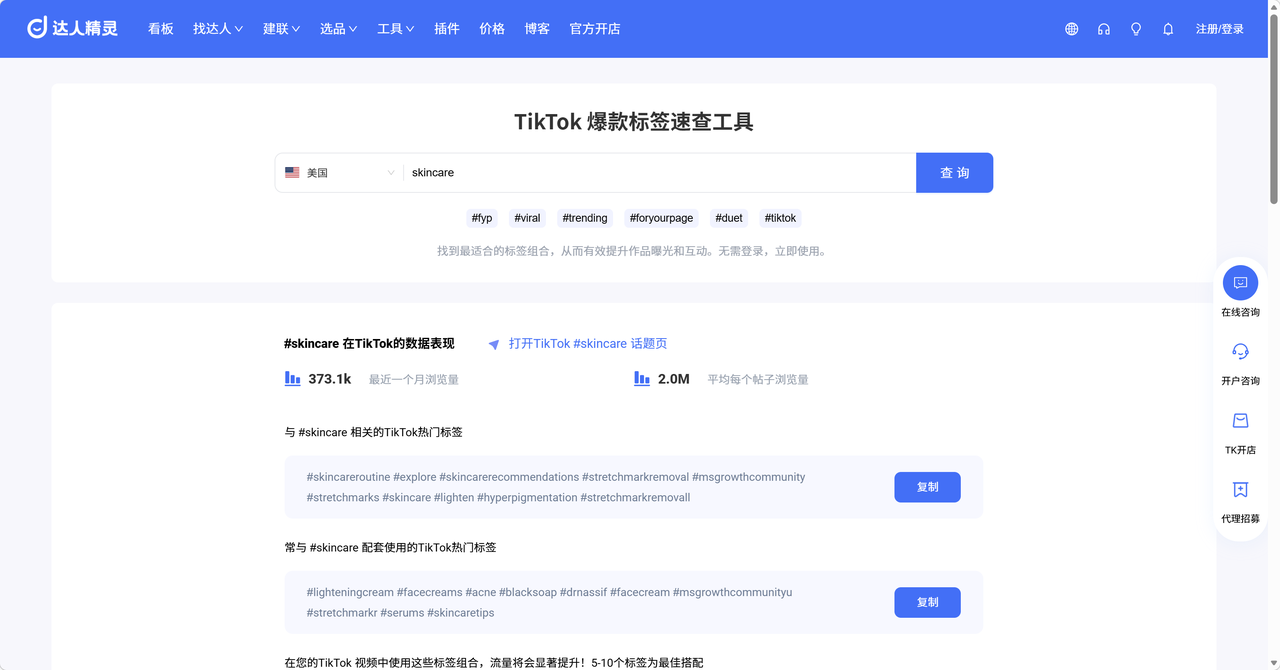Image resolution: width=1280 pixels, height=670 pixels.
Task: Click the lightbulb icon in header
Action: [x=1135, y=29]
